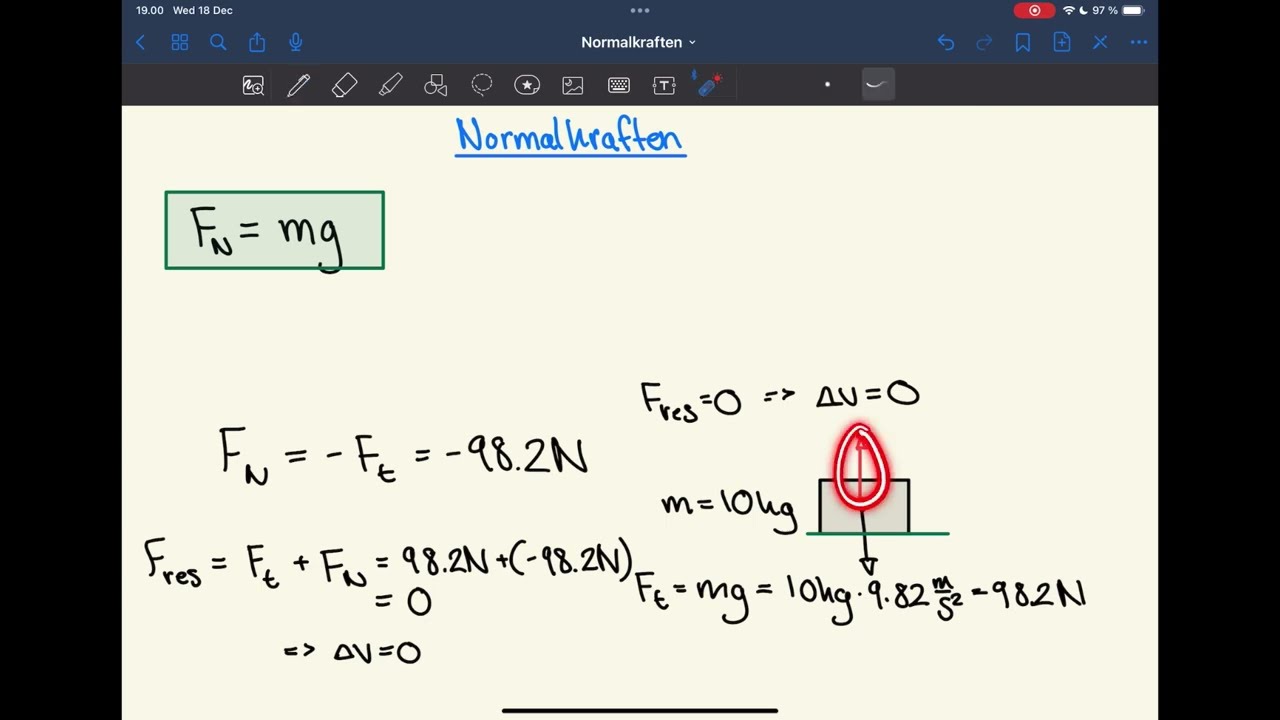
Task: Tap the battery indicator in status bar
Action: point(1132,10)
